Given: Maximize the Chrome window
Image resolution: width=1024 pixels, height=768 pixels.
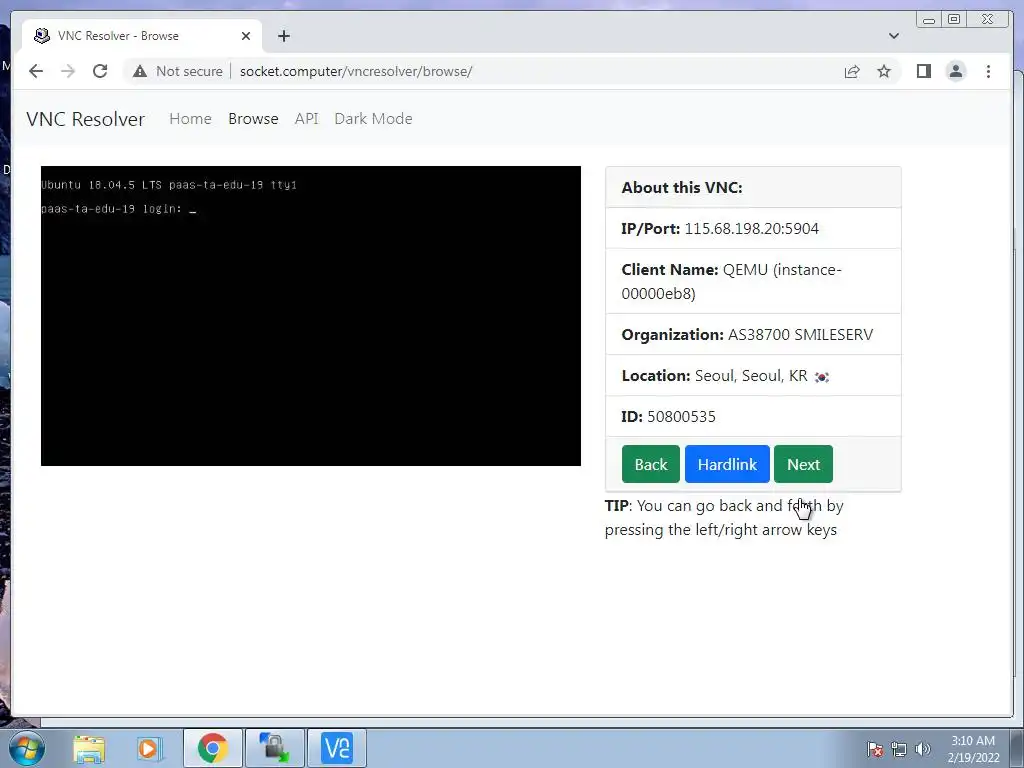Looking at the screenshot, I should click(x=953, y=20).
